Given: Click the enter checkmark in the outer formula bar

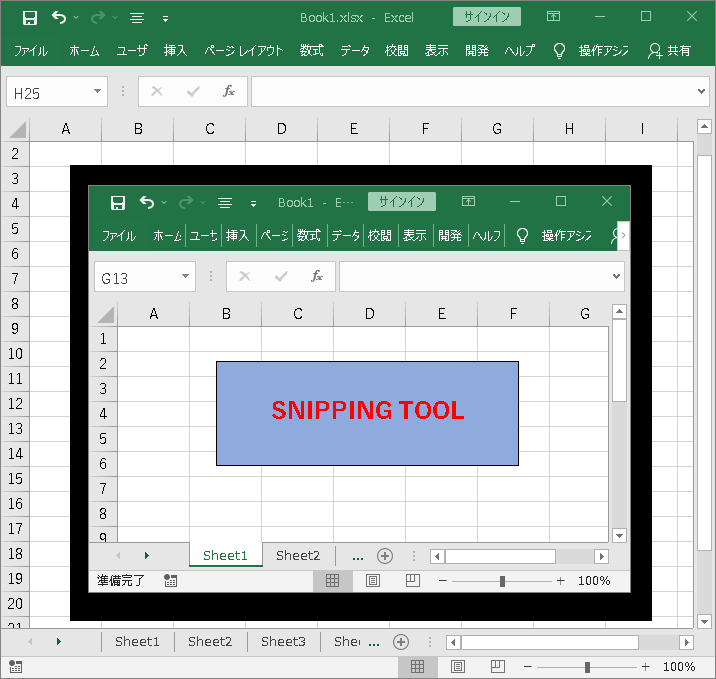Looking at the screenshot, I should click(193, 91).
